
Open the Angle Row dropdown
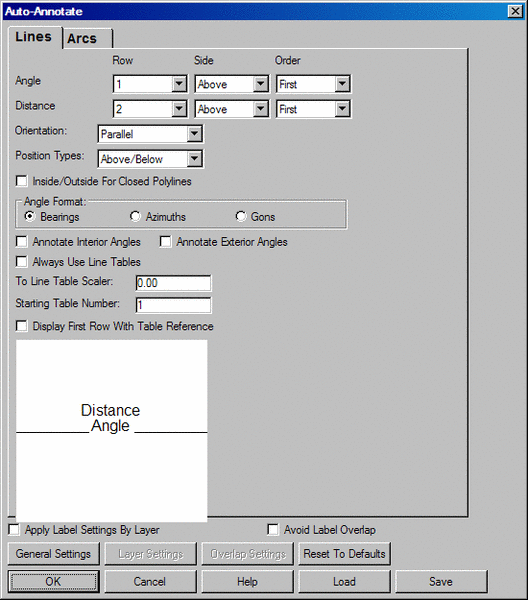pyautogui.click(x=150, y=84)
